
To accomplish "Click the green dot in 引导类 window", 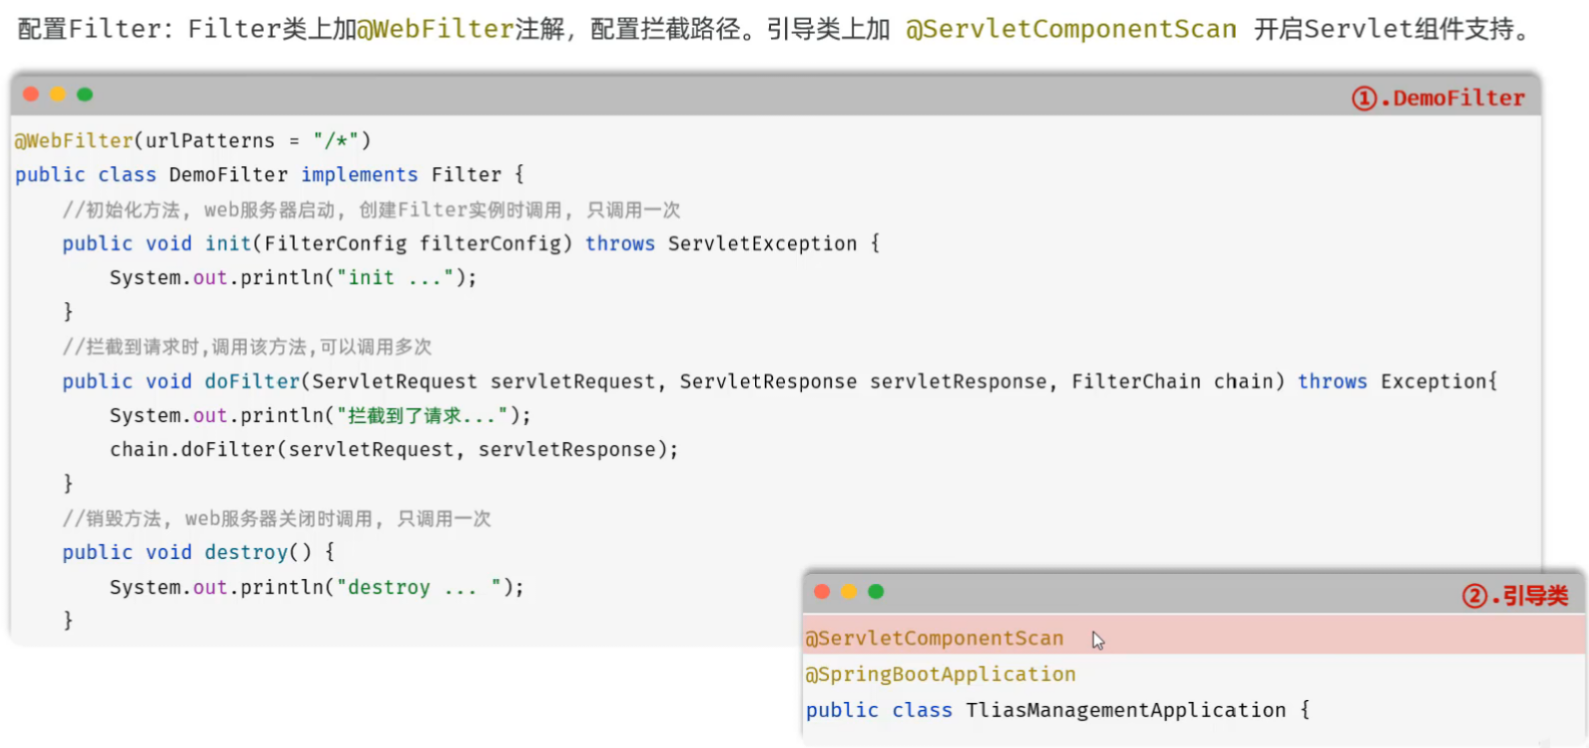I will point(876,591).
